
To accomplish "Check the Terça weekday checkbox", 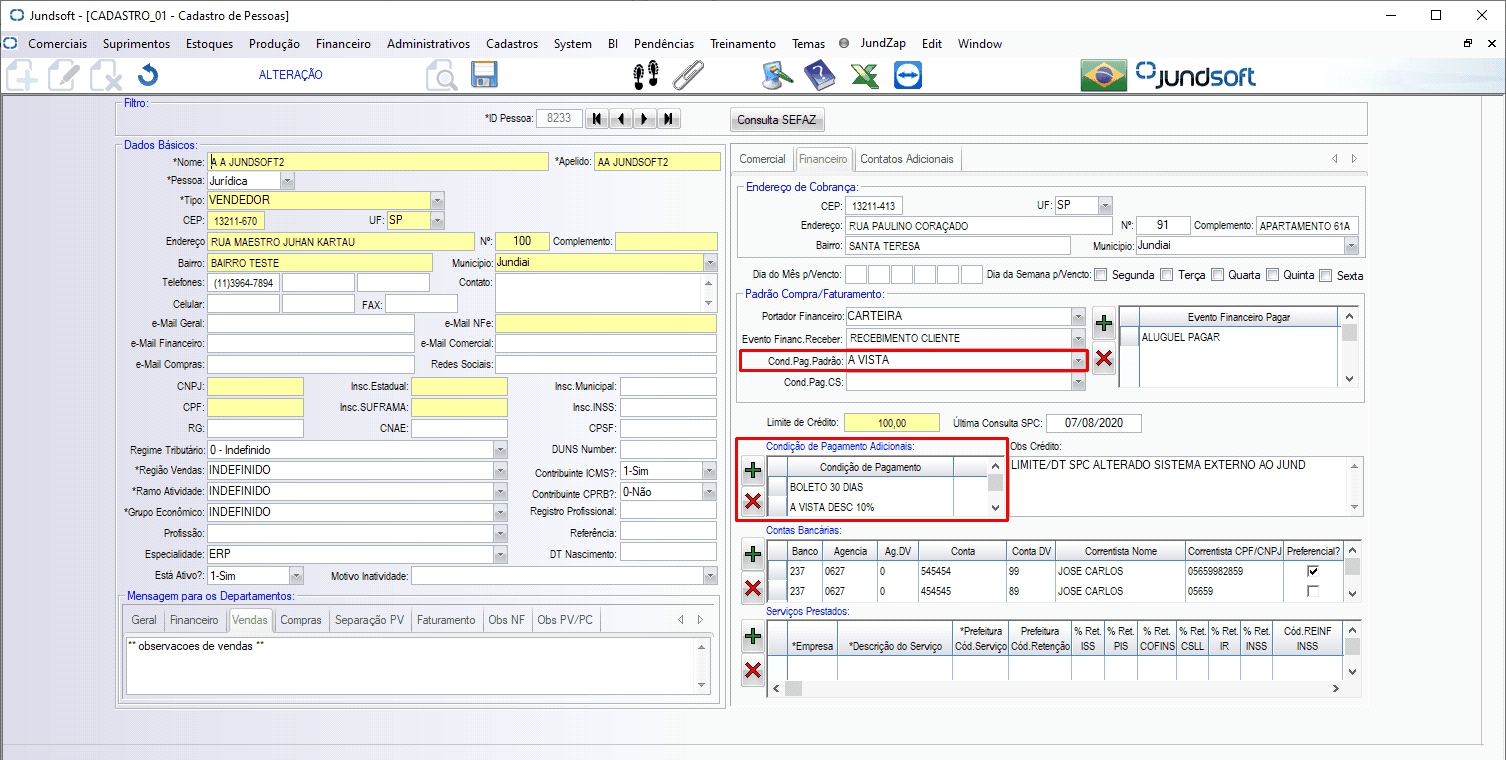I will 1165,275.
